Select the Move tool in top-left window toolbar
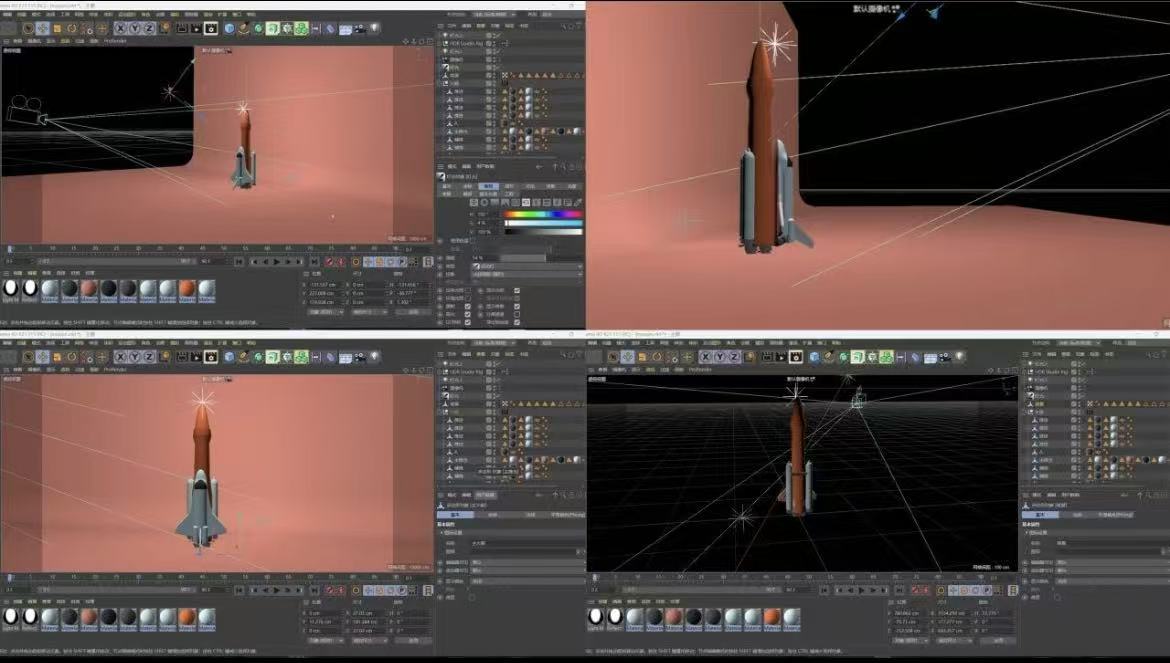The width and height of the screenshot is (1170, 663). pyautogui.click(x=42, y=28)
